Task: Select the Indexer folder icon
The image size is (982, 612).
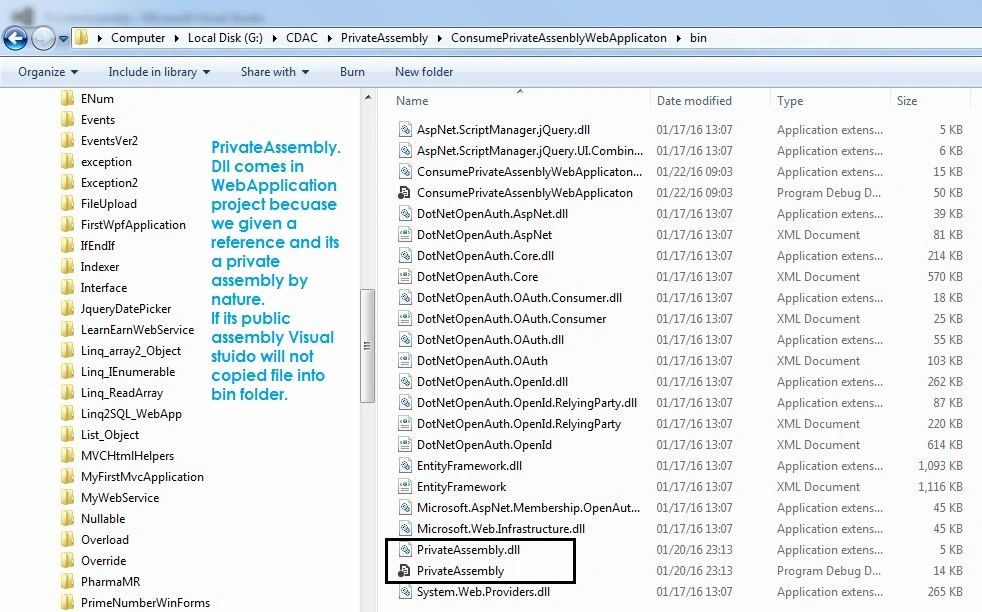Action: 68,267
